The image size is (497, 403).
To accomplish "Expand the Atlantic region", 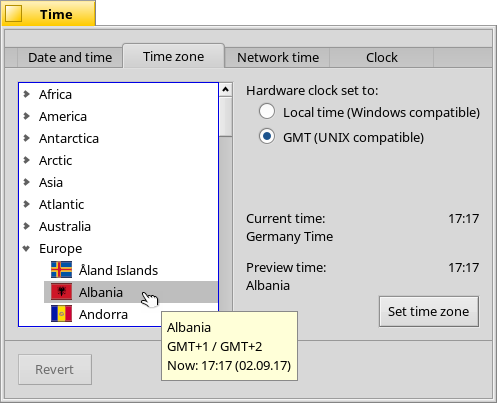I will pyautogui.click(x=27, y=204).
